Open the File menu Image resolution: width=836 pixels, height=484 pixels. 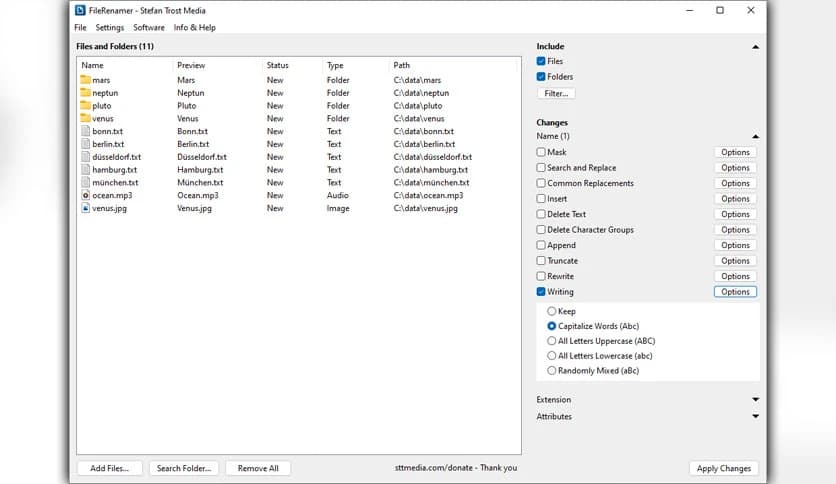tap(81, 27)
